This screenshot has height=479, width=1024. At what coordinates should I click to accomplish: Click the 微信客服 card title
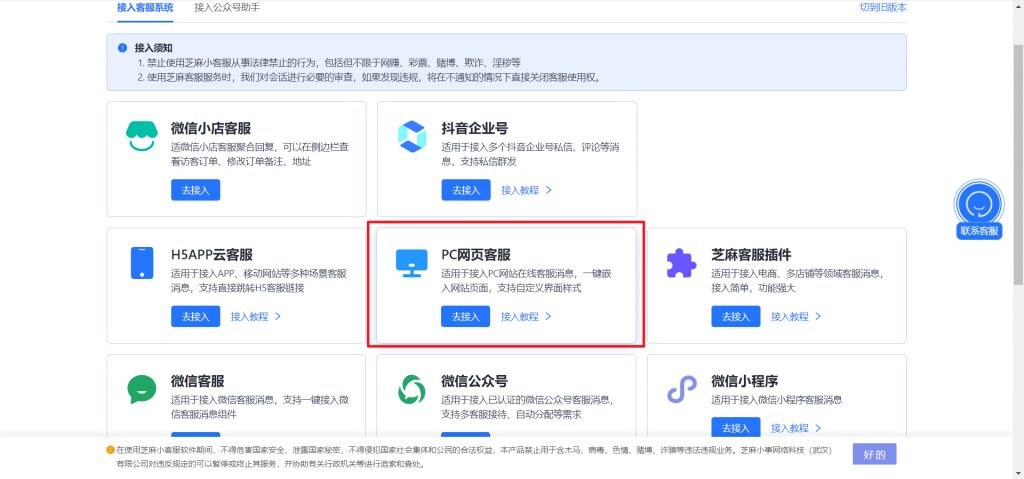coord(198,381)
